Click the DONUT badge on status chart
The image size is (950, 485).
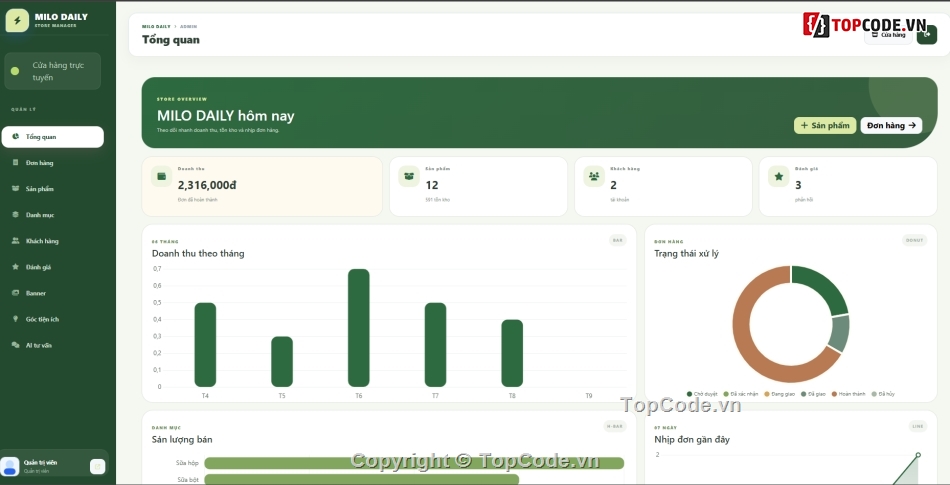pos(914,240)
